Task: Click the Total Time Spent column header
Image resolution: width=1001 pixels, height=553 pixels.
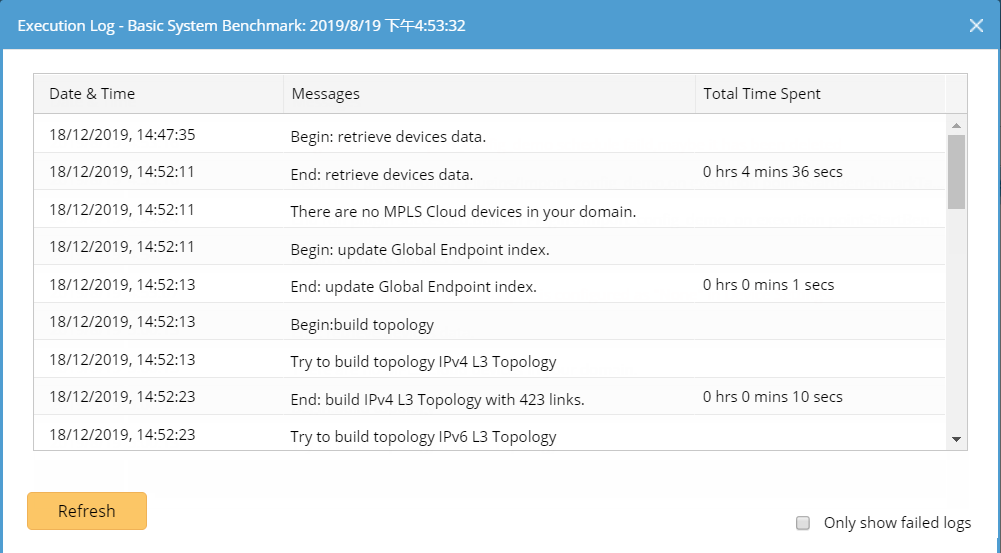Action: [x=762, y=94]
